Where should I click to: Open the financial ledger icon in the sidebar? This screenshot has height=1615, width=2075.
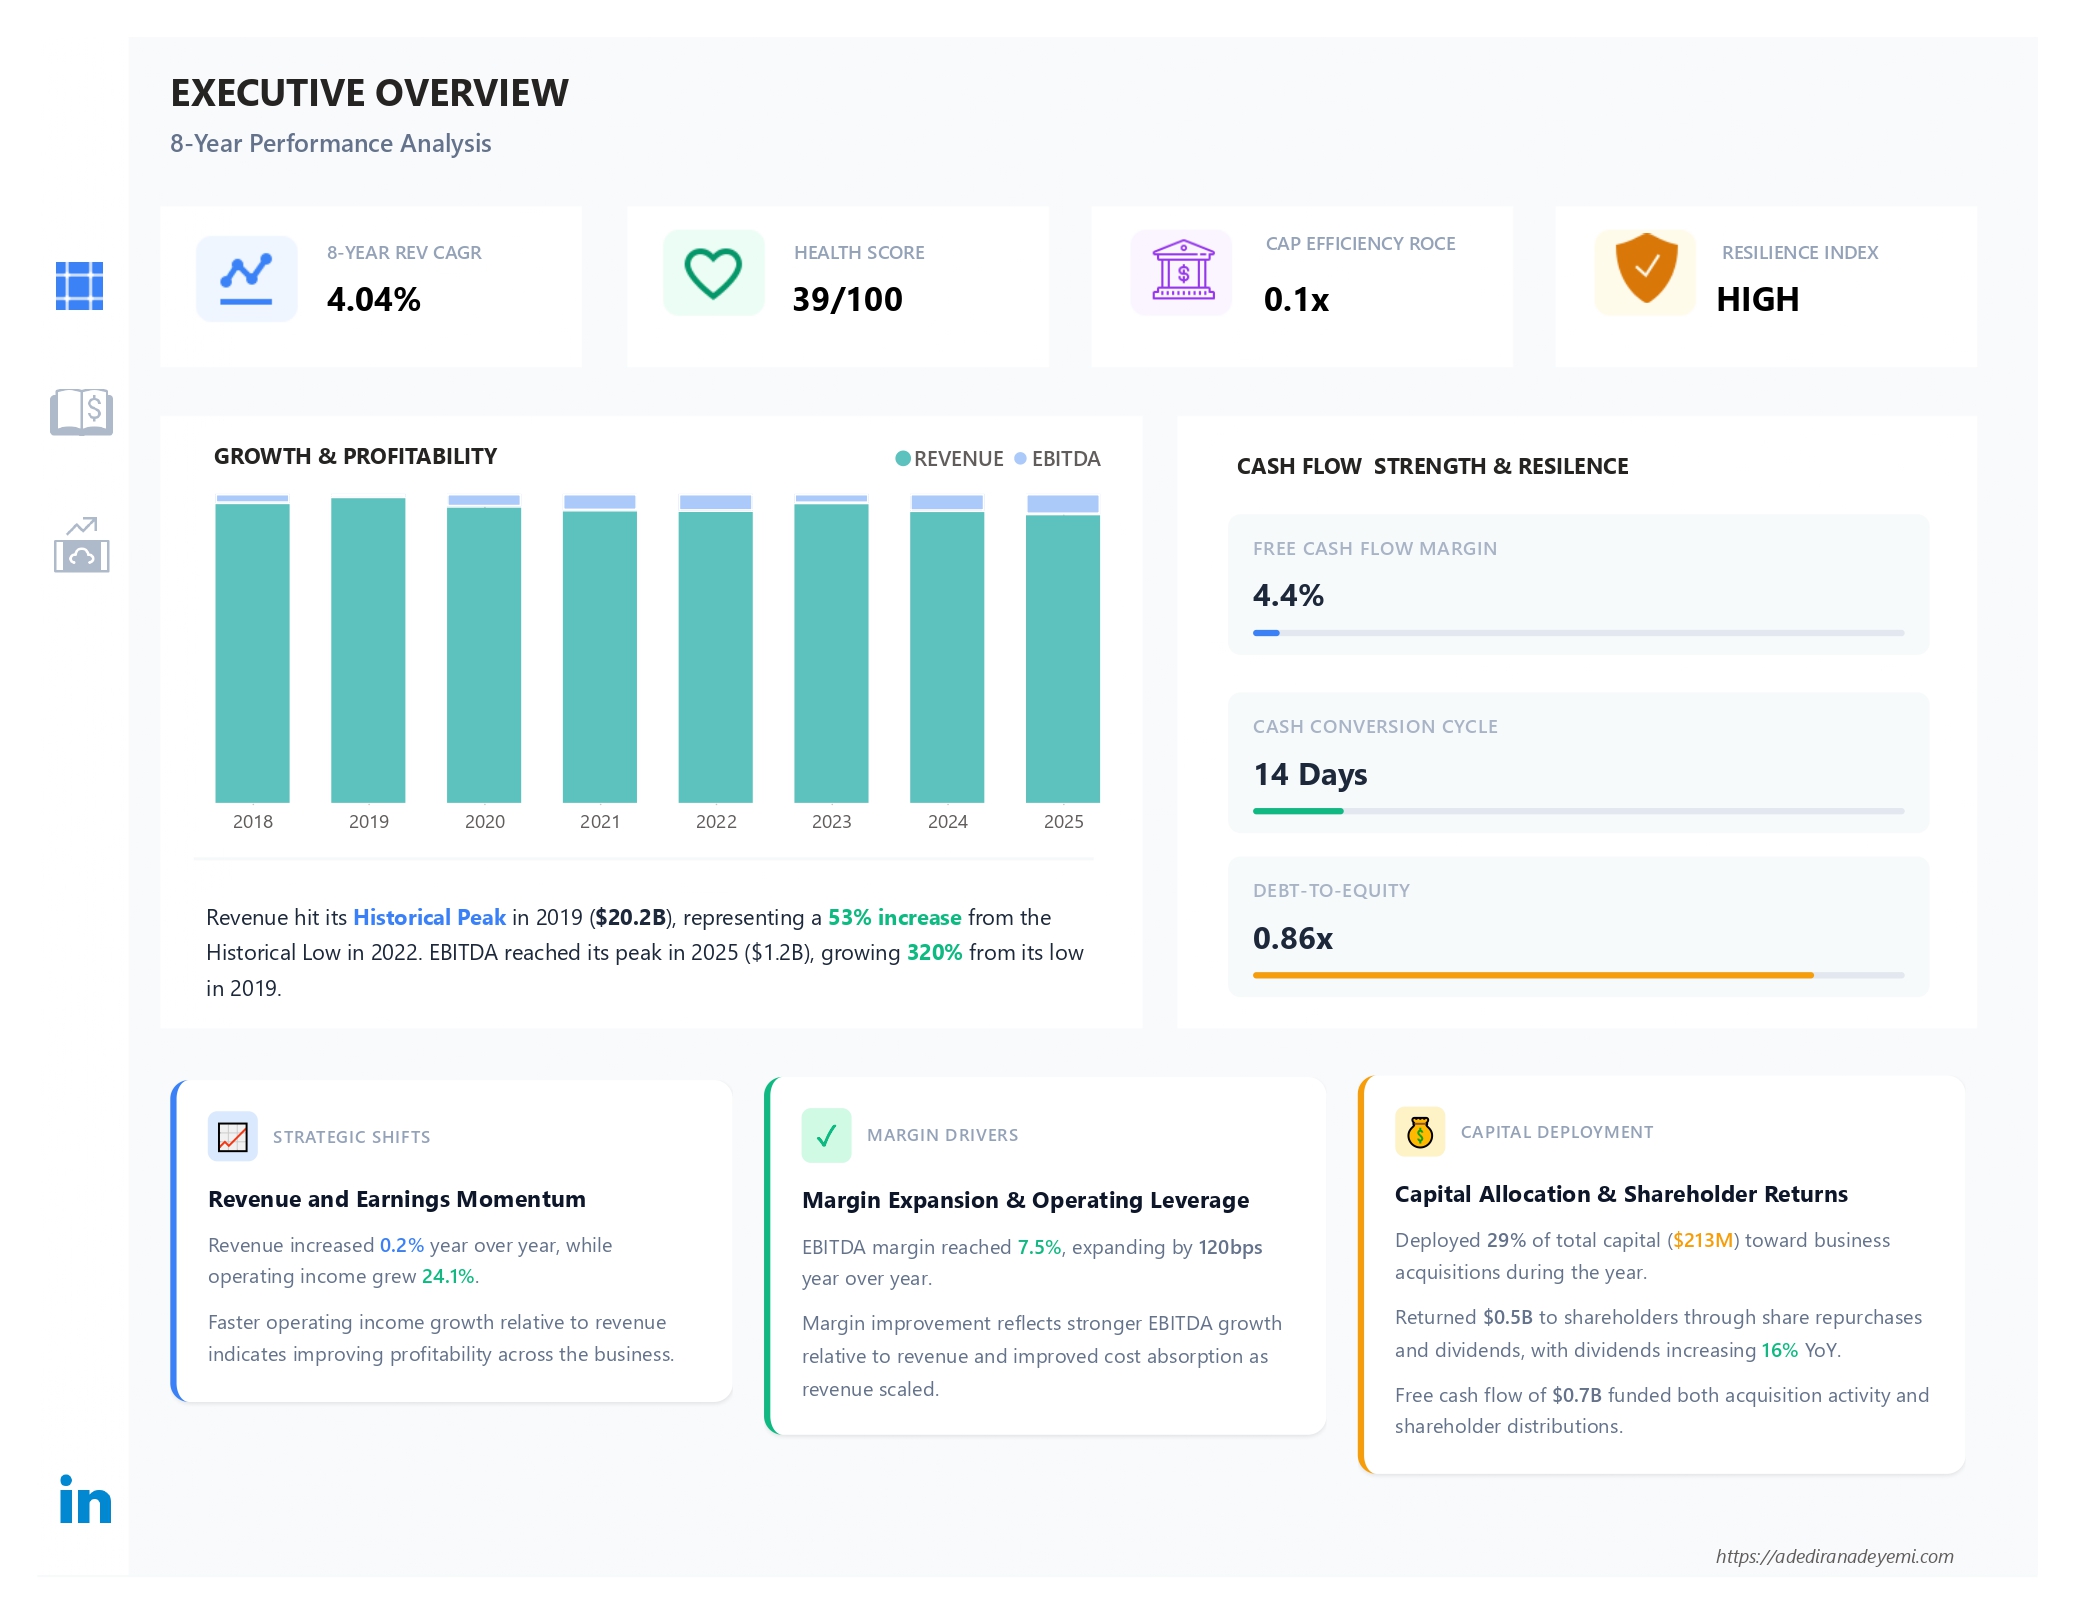(x=80, y=412)
